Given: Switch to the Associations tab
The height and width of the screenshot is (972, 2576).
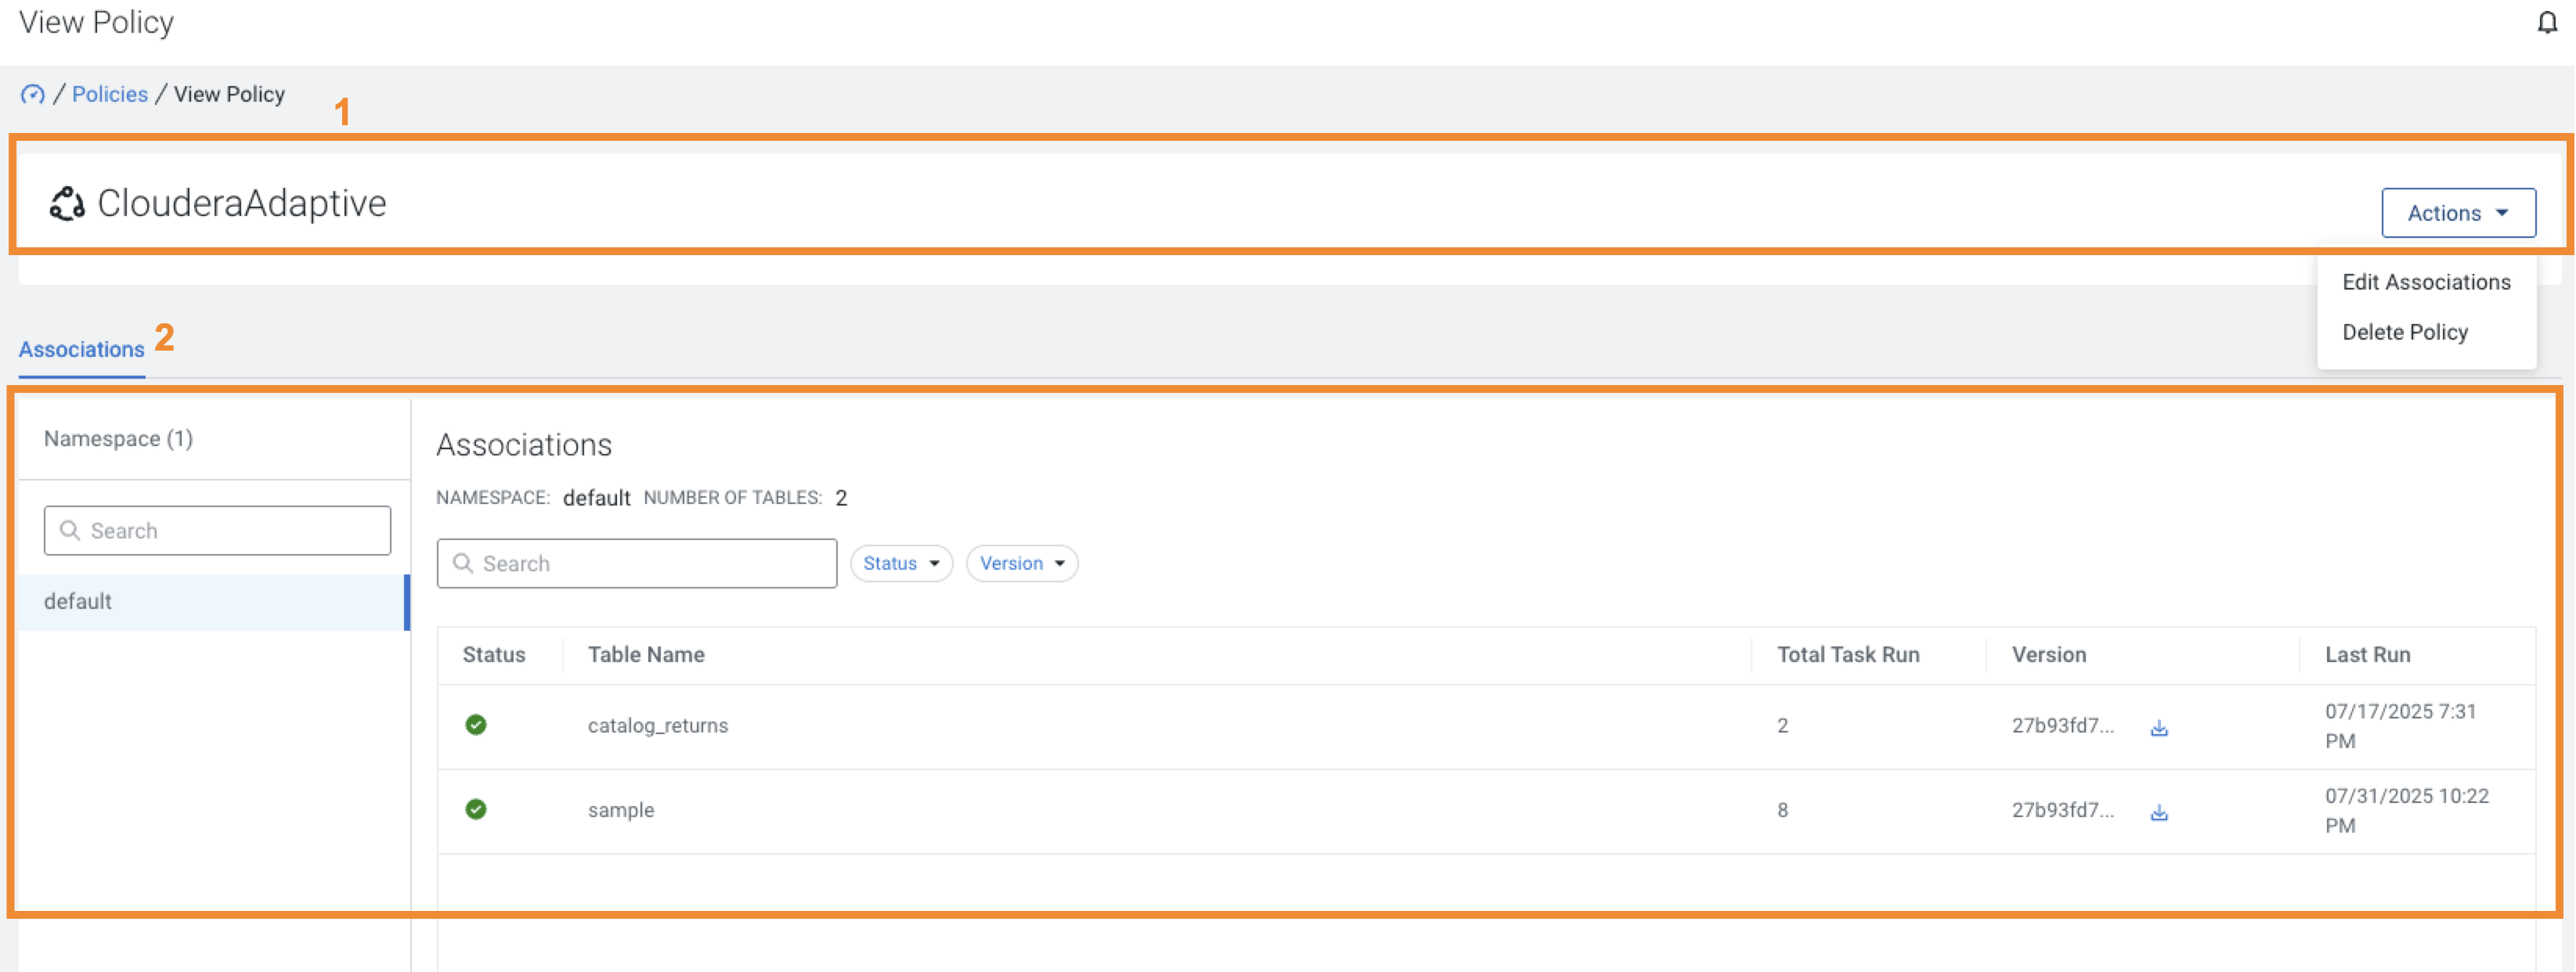Looking at the screenshot, I should coord(80,348).
